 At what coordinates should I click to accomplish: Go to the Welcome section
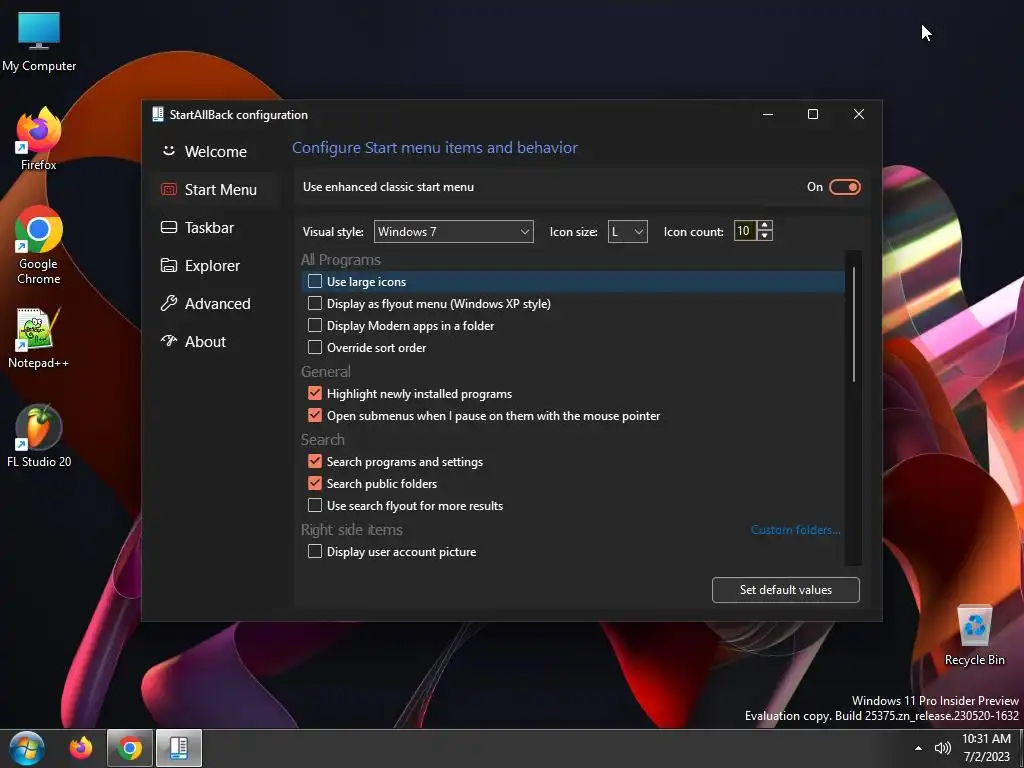pos(215,152)
